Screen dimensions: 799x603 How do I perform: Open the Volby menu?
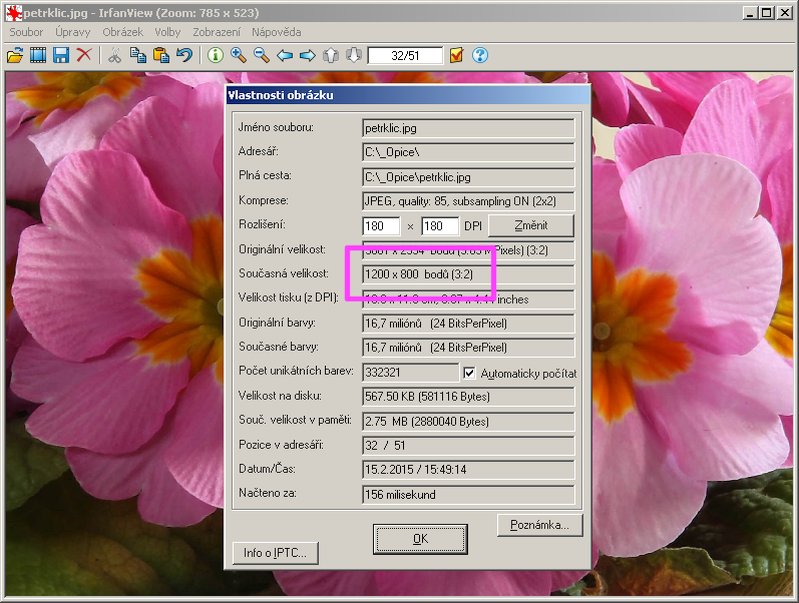tap(168, 32)
